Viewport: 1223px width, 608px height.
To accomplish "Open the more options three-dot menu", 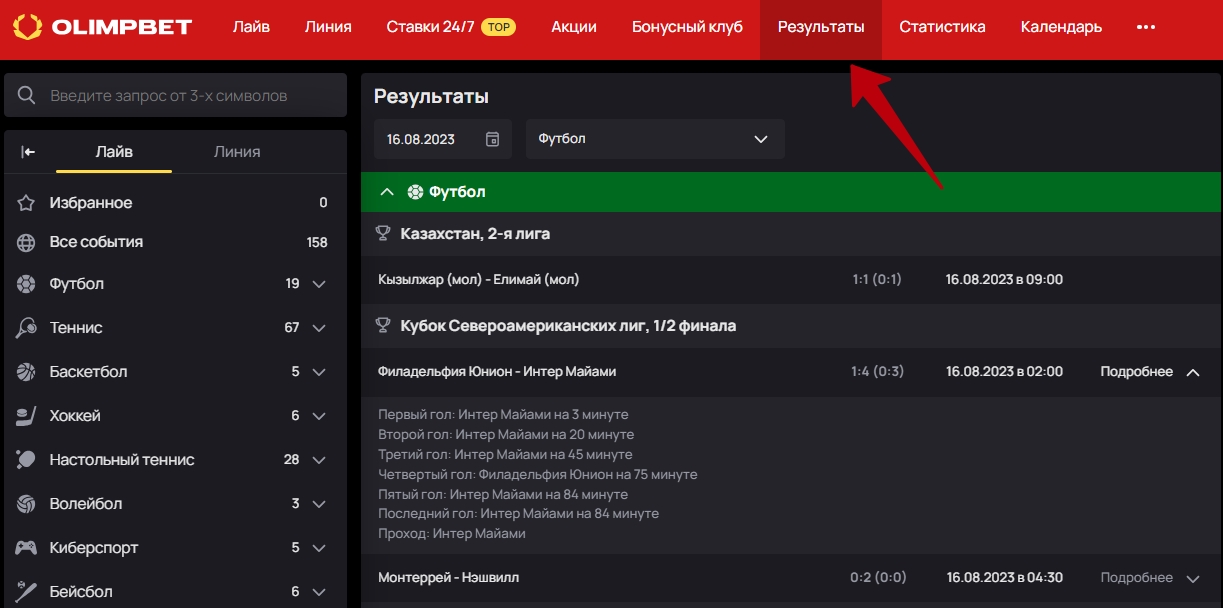I will 1146,27.
